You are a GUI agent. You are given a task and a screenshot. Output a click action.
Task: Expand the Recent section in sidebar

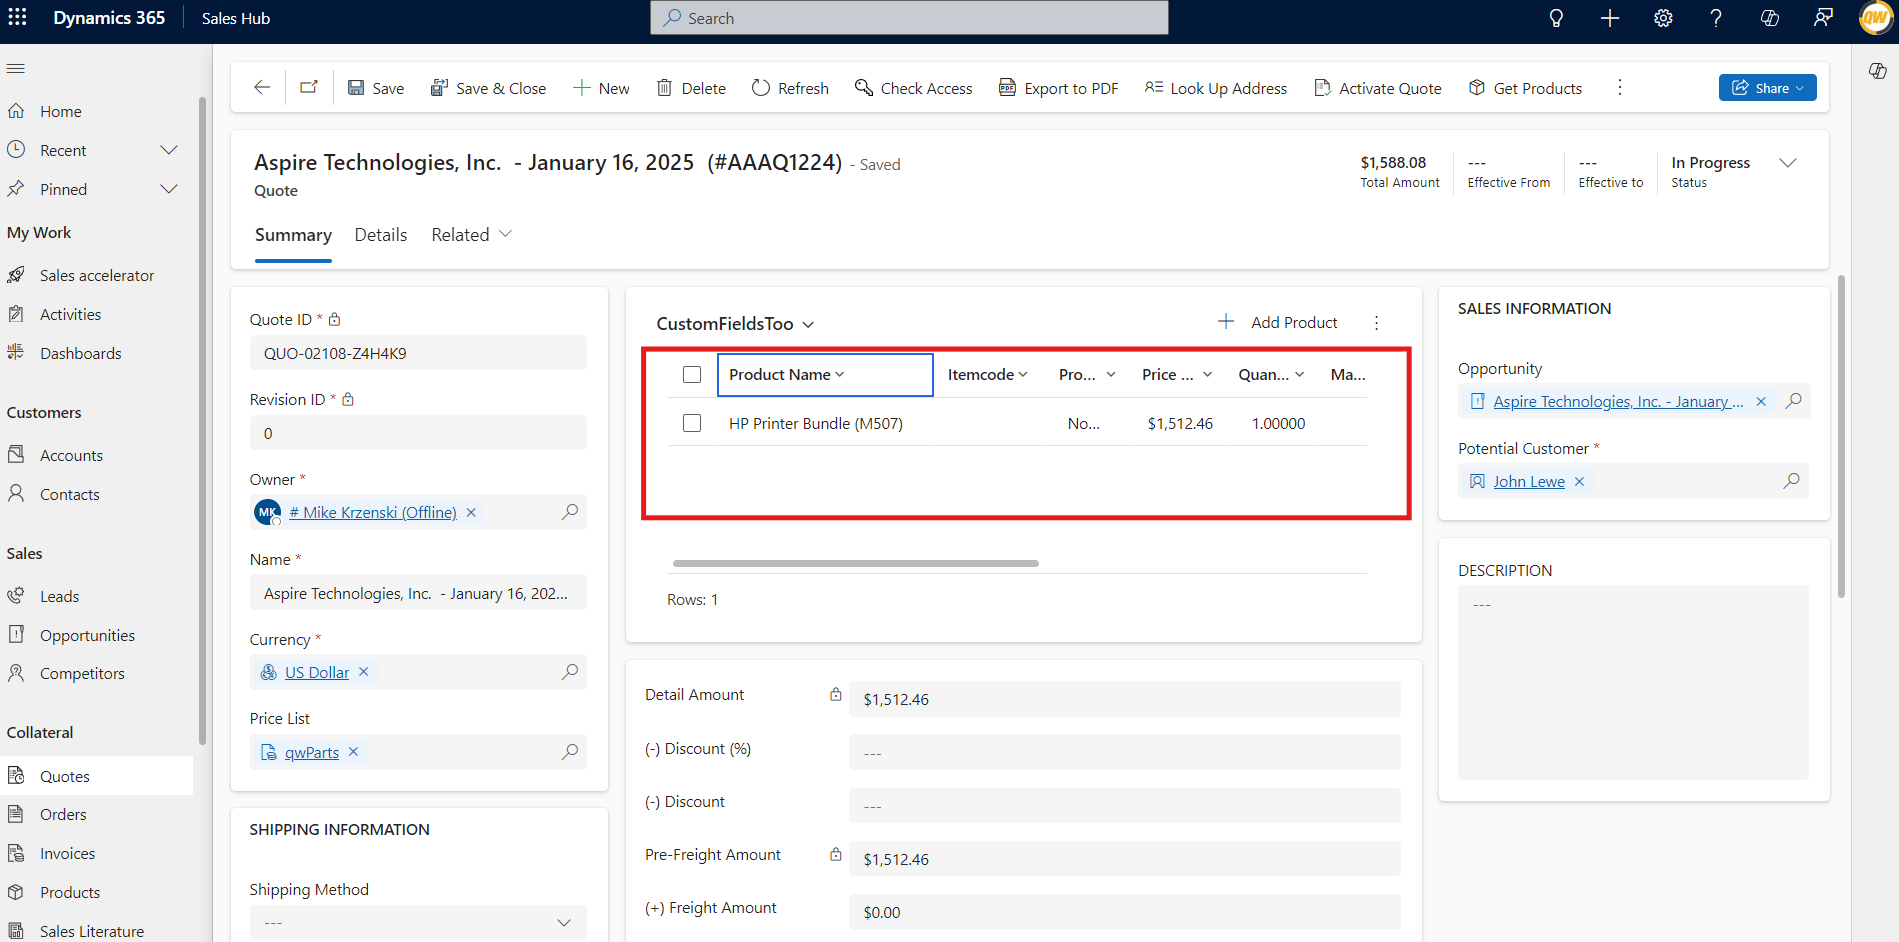169,150
